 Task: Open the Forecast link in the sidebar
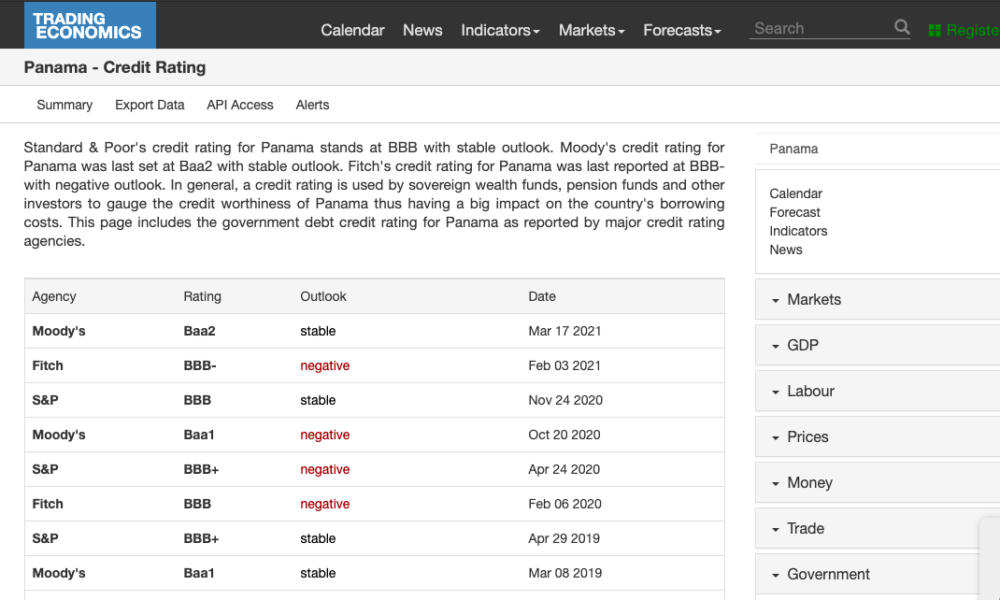pos(795,212)
